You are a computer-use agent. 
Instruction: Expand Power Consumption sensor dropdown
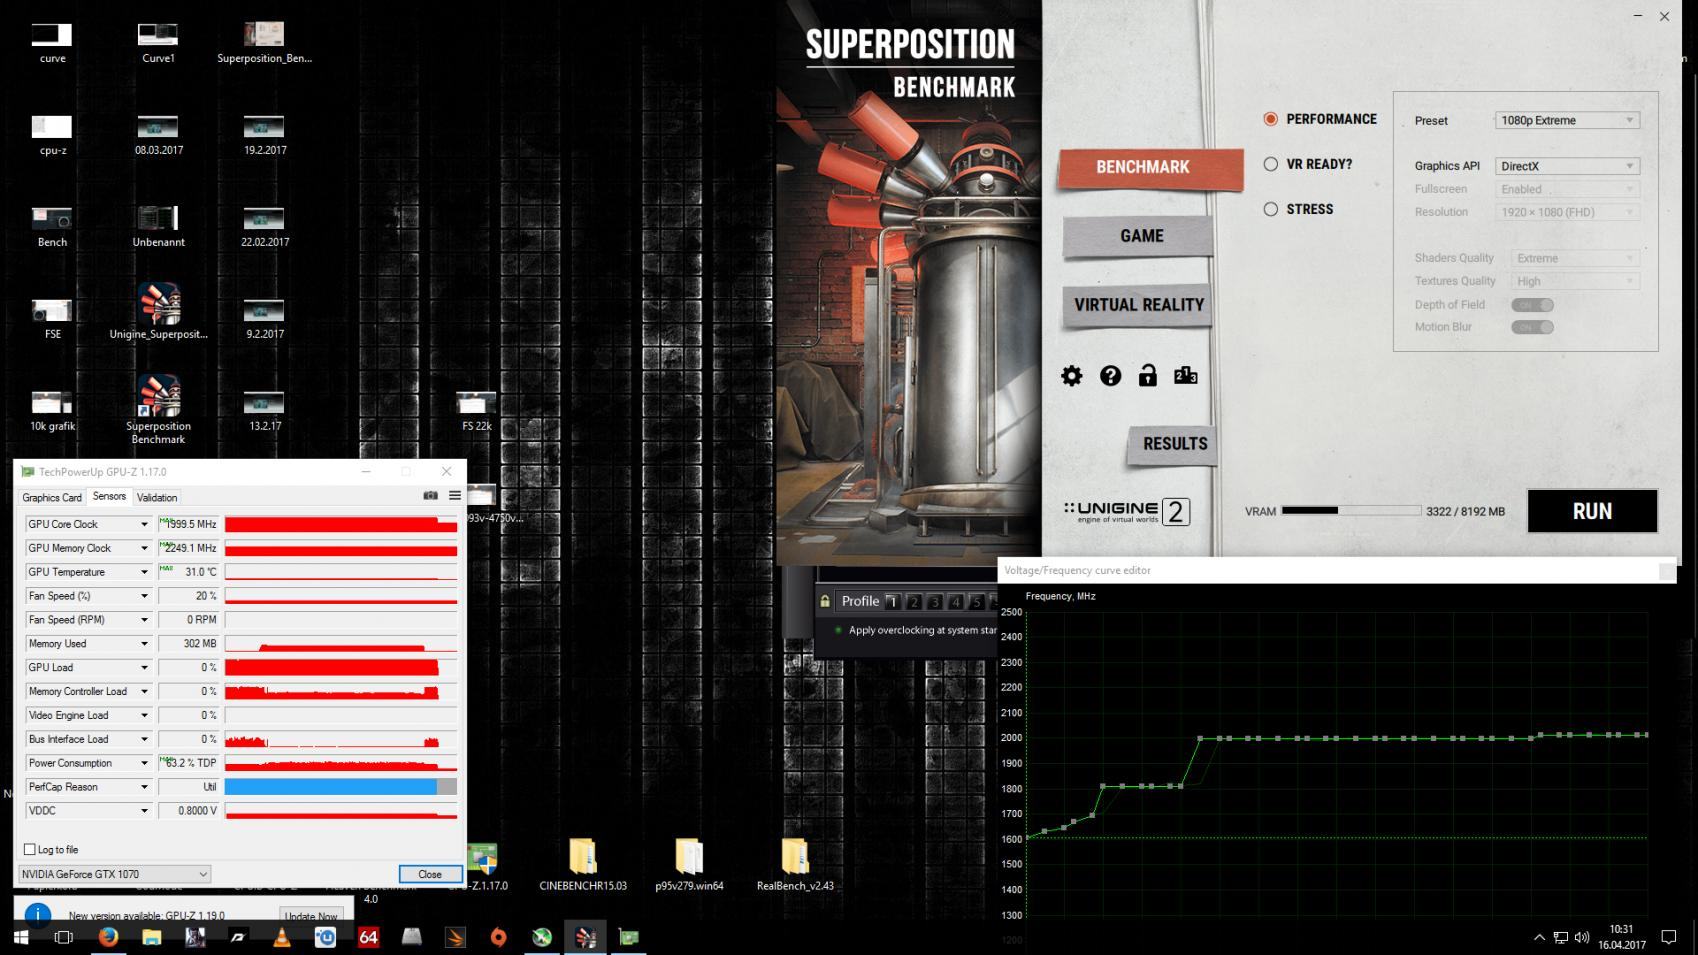[143, 763]
